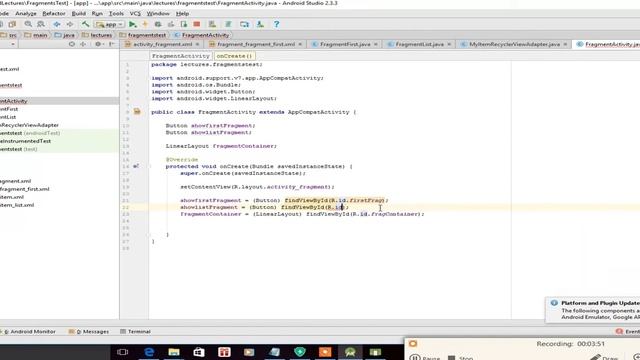Open the toolbar Help question mark
The height and width of the screenshot is (360, 640).
(276, 24)
